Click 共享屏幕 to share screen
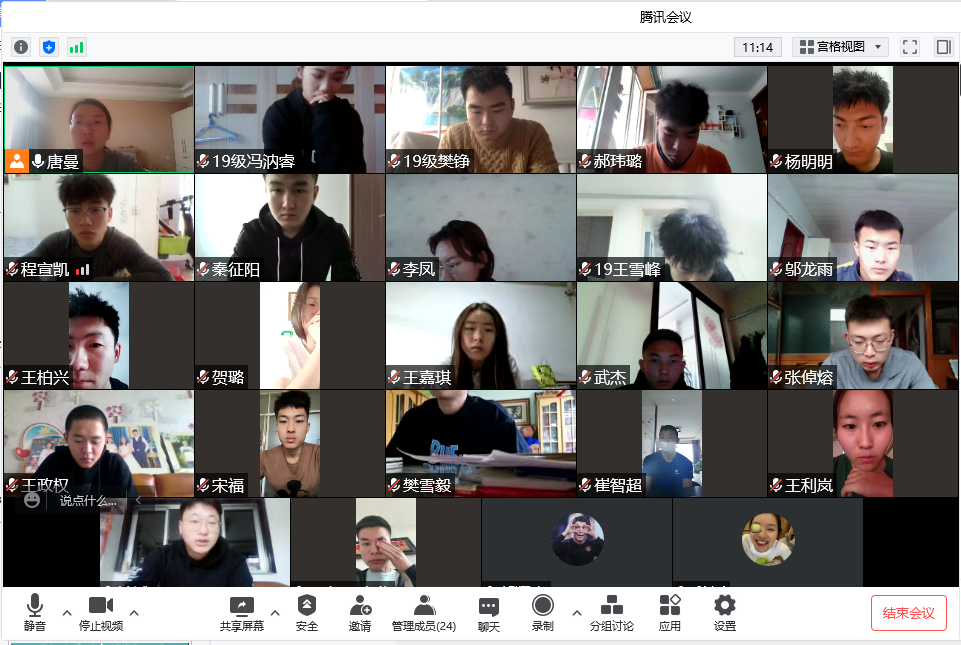This screenshot has height=645, width=961. tap(242, 613)
